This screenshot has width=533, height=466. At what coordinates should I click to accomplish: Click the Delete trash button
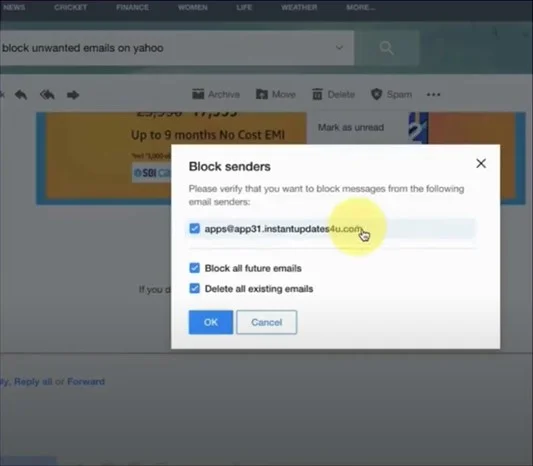click(333, 94)
